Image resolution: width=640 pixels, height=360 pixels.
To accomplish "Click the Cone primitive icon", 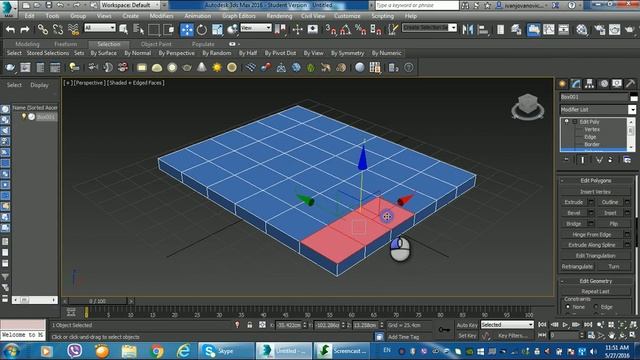I will (202, 68).
